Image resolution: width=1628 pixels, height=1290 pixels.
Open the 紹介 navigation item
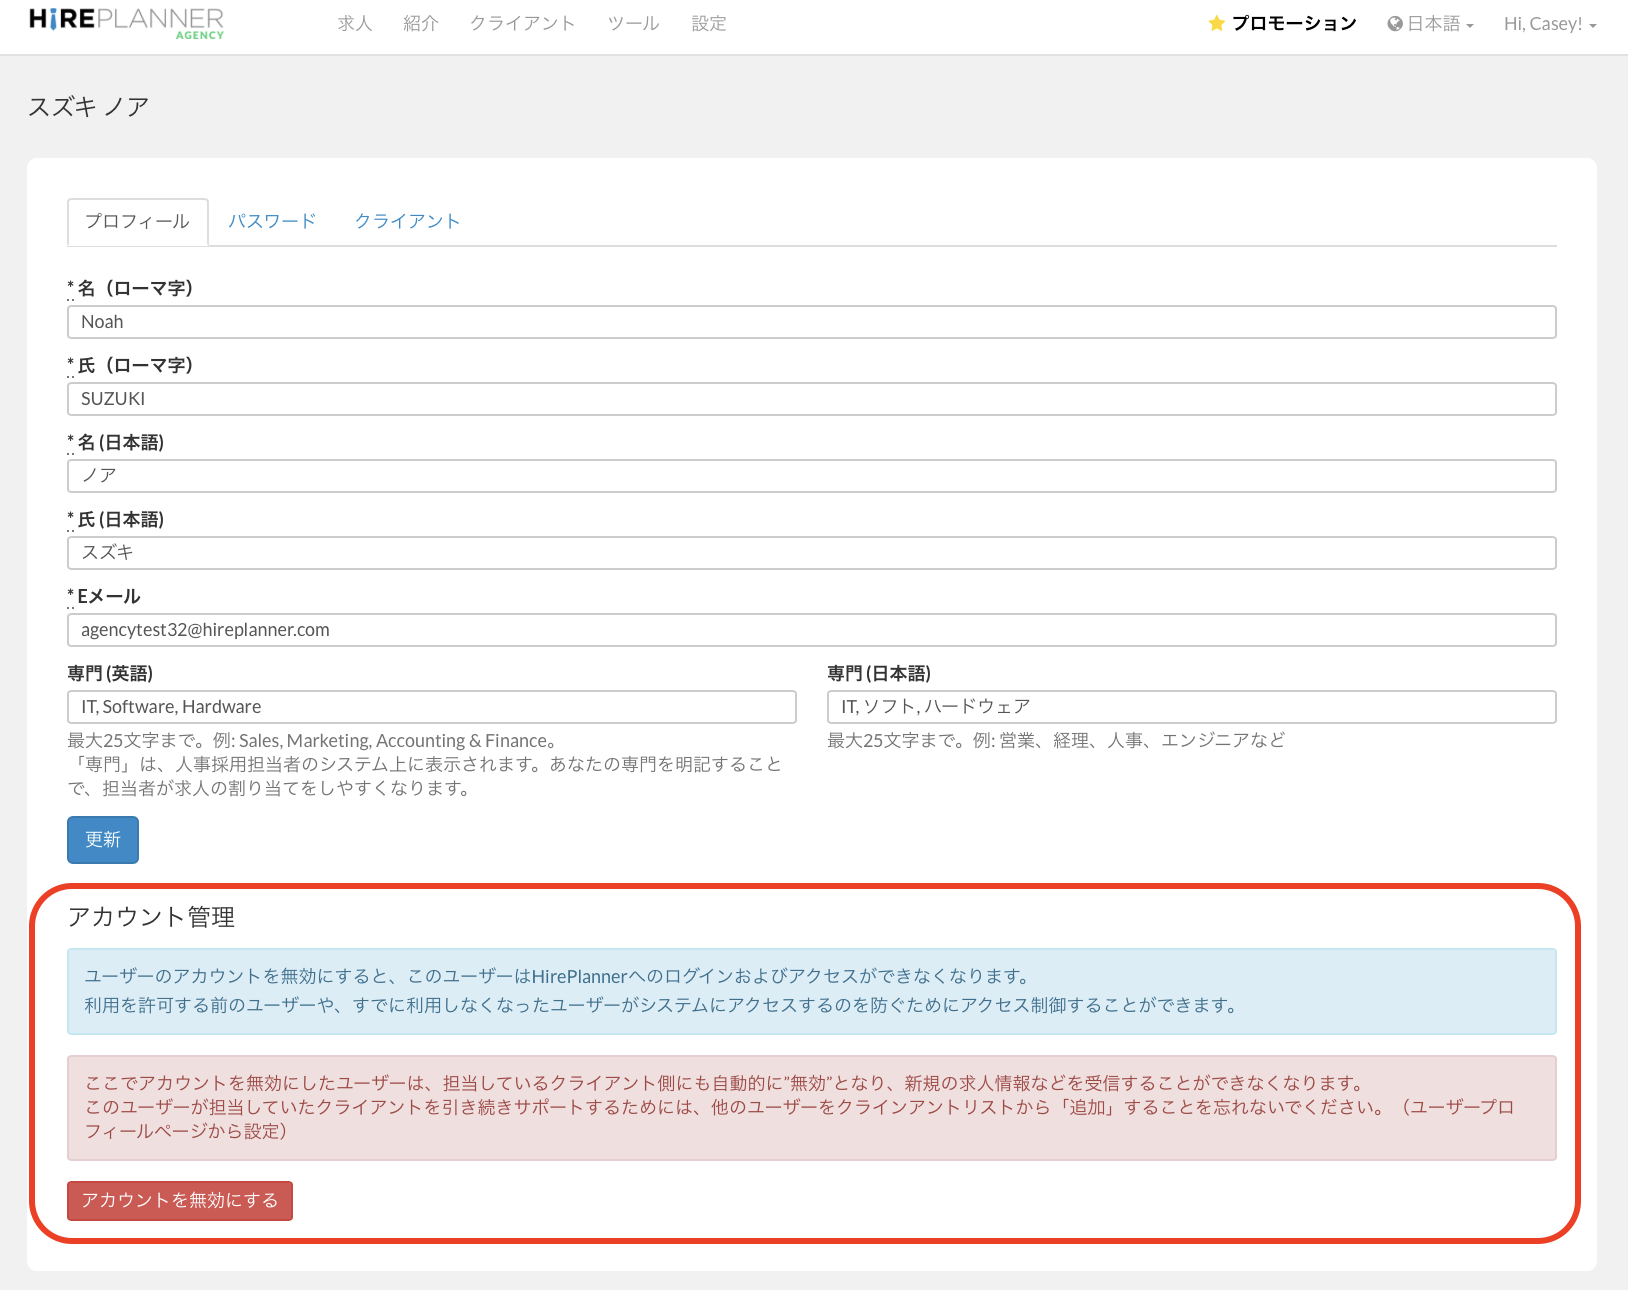tap(421, 24)
